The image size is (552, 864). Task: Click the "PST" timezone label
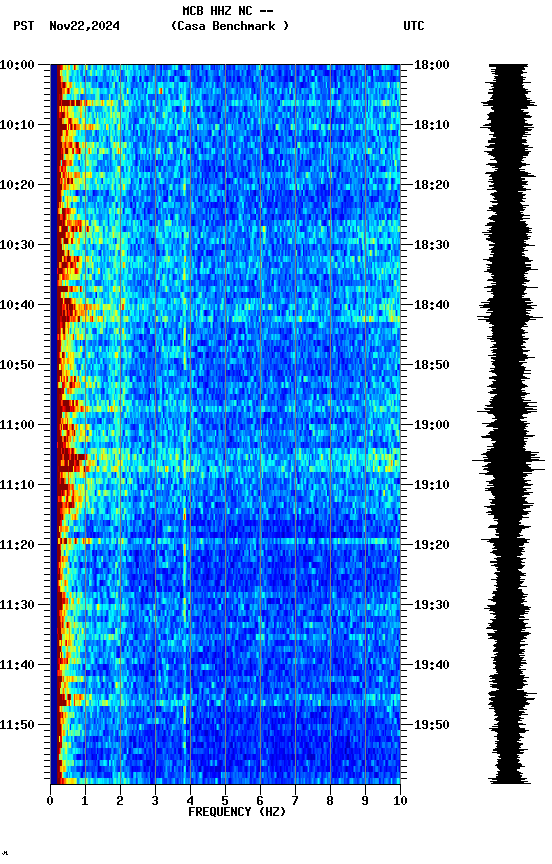click(24, 26)
